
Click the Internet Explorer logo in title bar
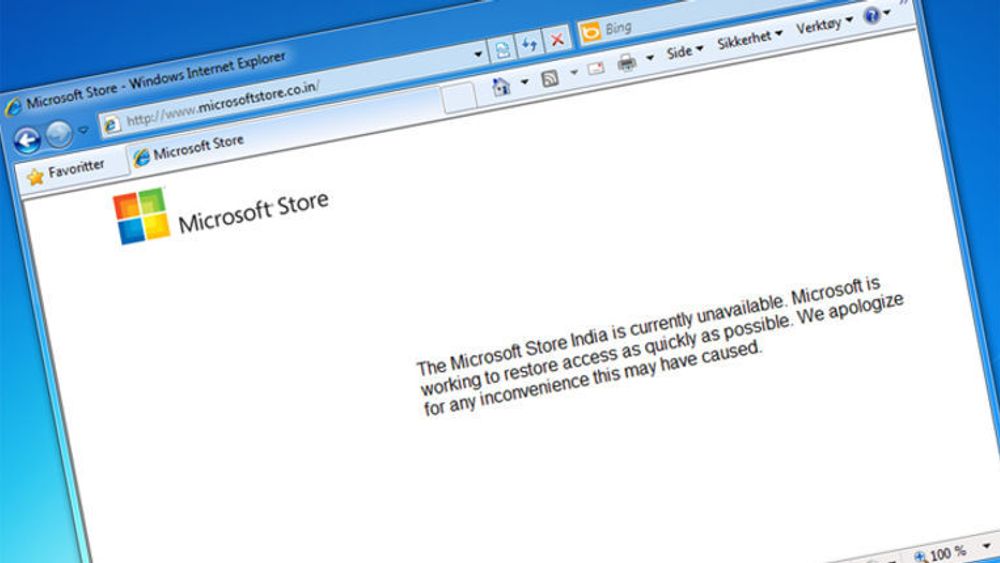click(x=13, y=106)
